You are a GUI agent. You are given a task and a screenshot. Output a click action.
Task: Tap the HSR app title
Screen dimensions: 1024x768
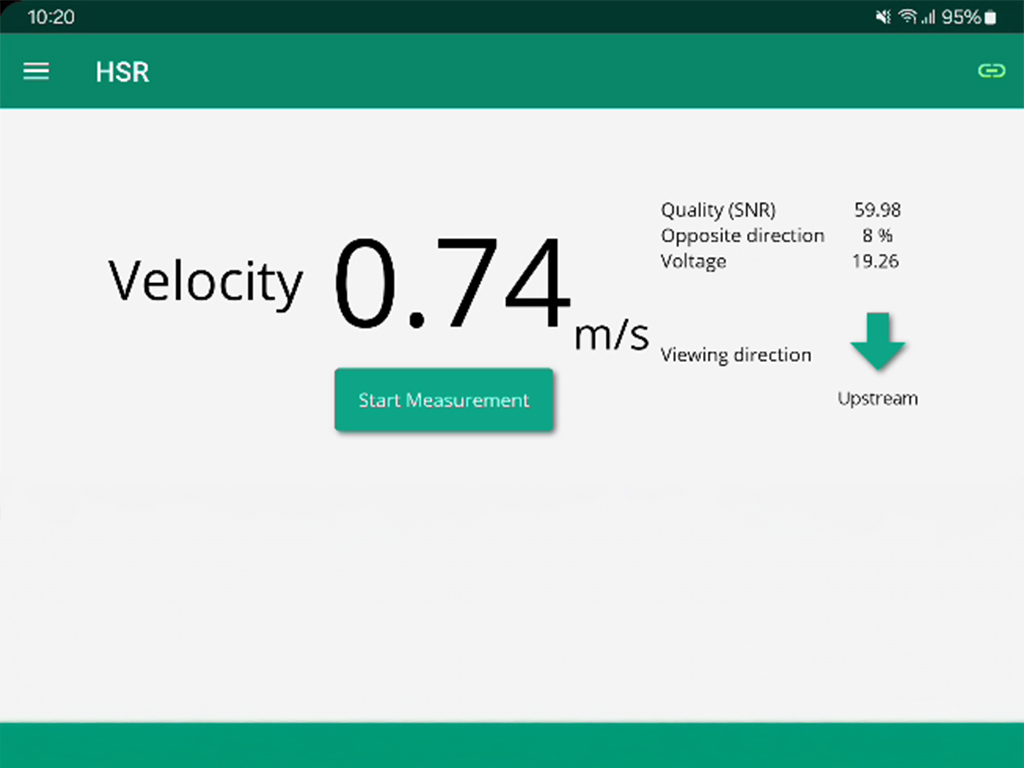122,72
